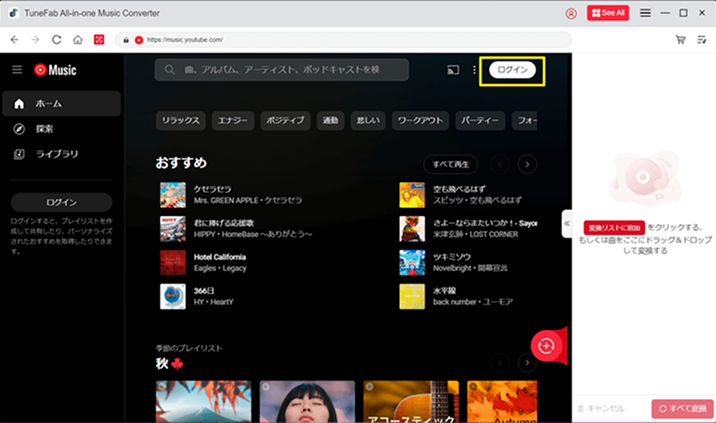Open the shopping cart icon in toolbar
Screen dimensions: 716x423
click(x=681, y=40)
